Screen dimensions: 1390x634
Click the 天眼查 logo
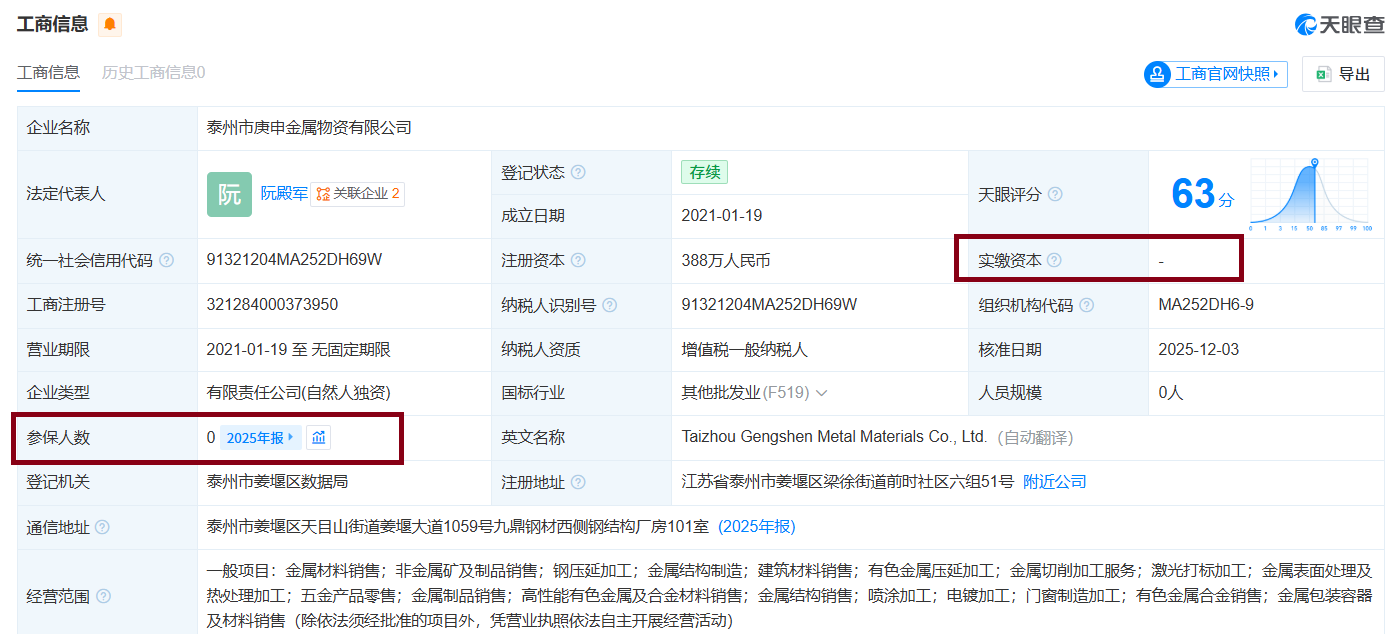[x=1339, y=25]
